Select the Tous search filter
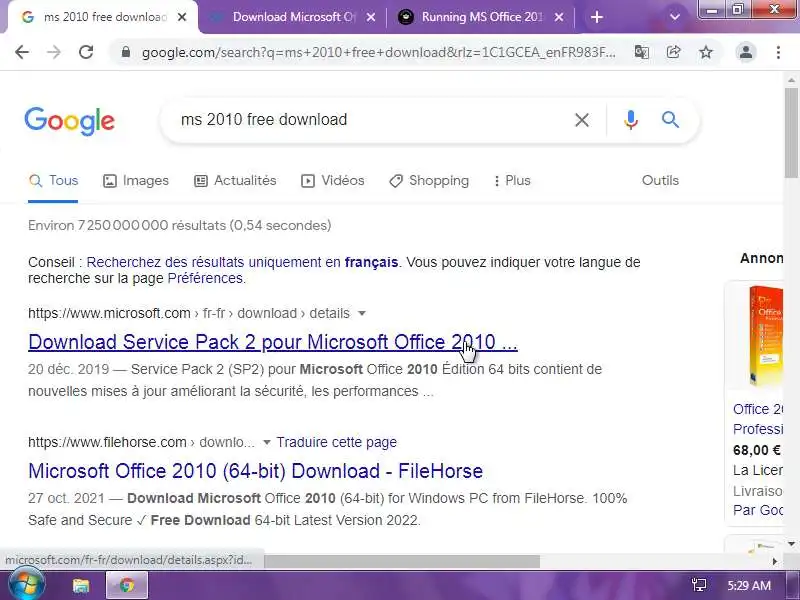Screen dimensions: 800x600 (53, 181)
